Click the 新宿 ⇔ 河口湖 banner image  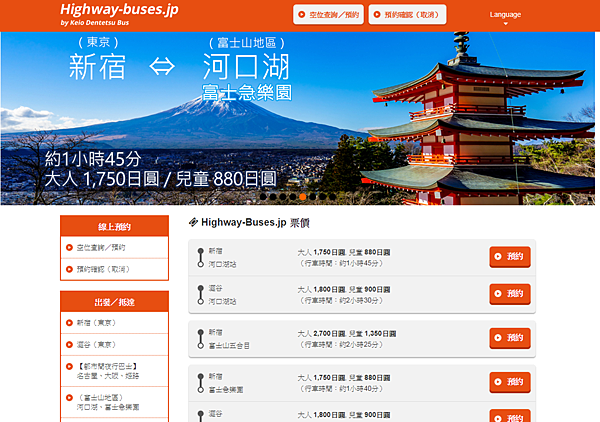[x=298, y=119]
